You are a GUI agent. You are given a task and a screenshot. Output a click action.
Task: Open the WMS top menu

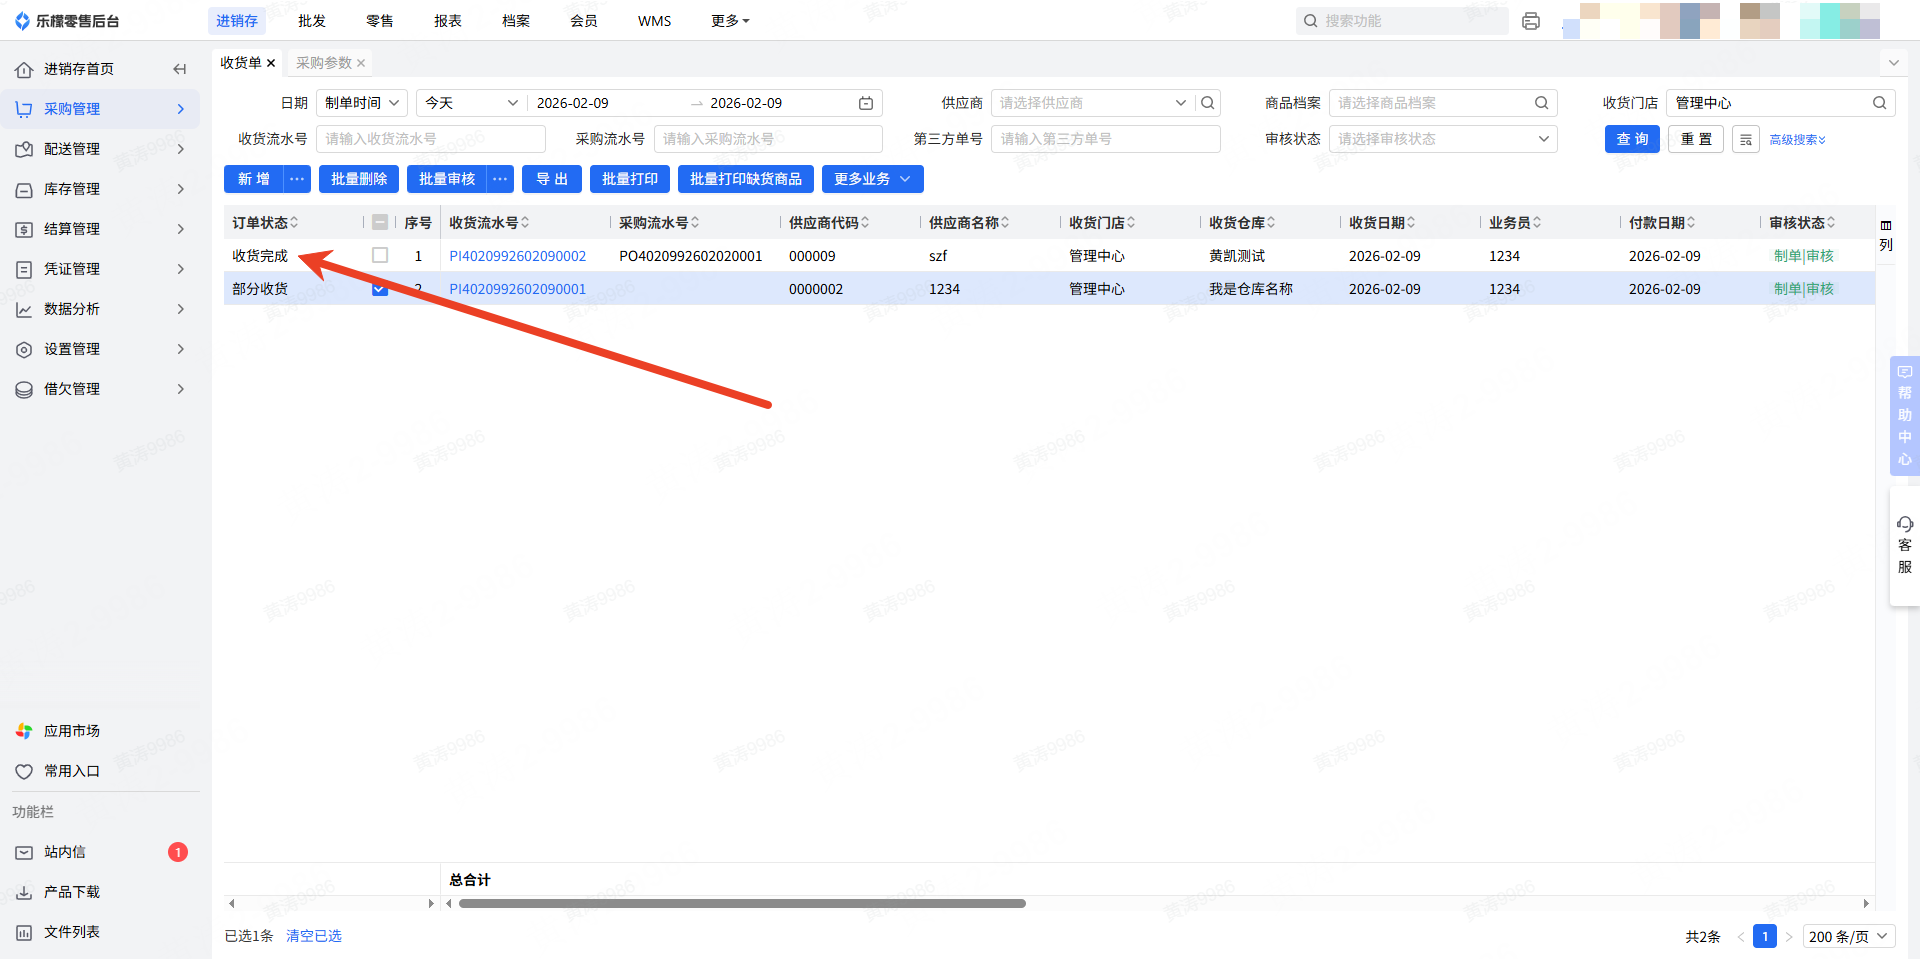pos(655,21)
